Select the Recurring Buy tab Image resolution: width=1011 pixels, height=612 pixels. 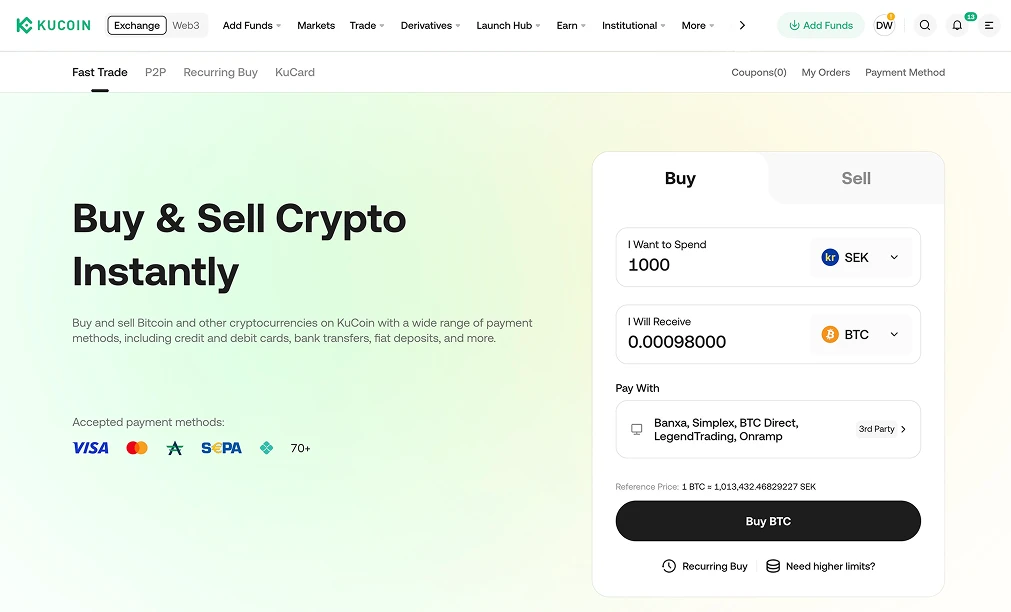tap(220, 72)
